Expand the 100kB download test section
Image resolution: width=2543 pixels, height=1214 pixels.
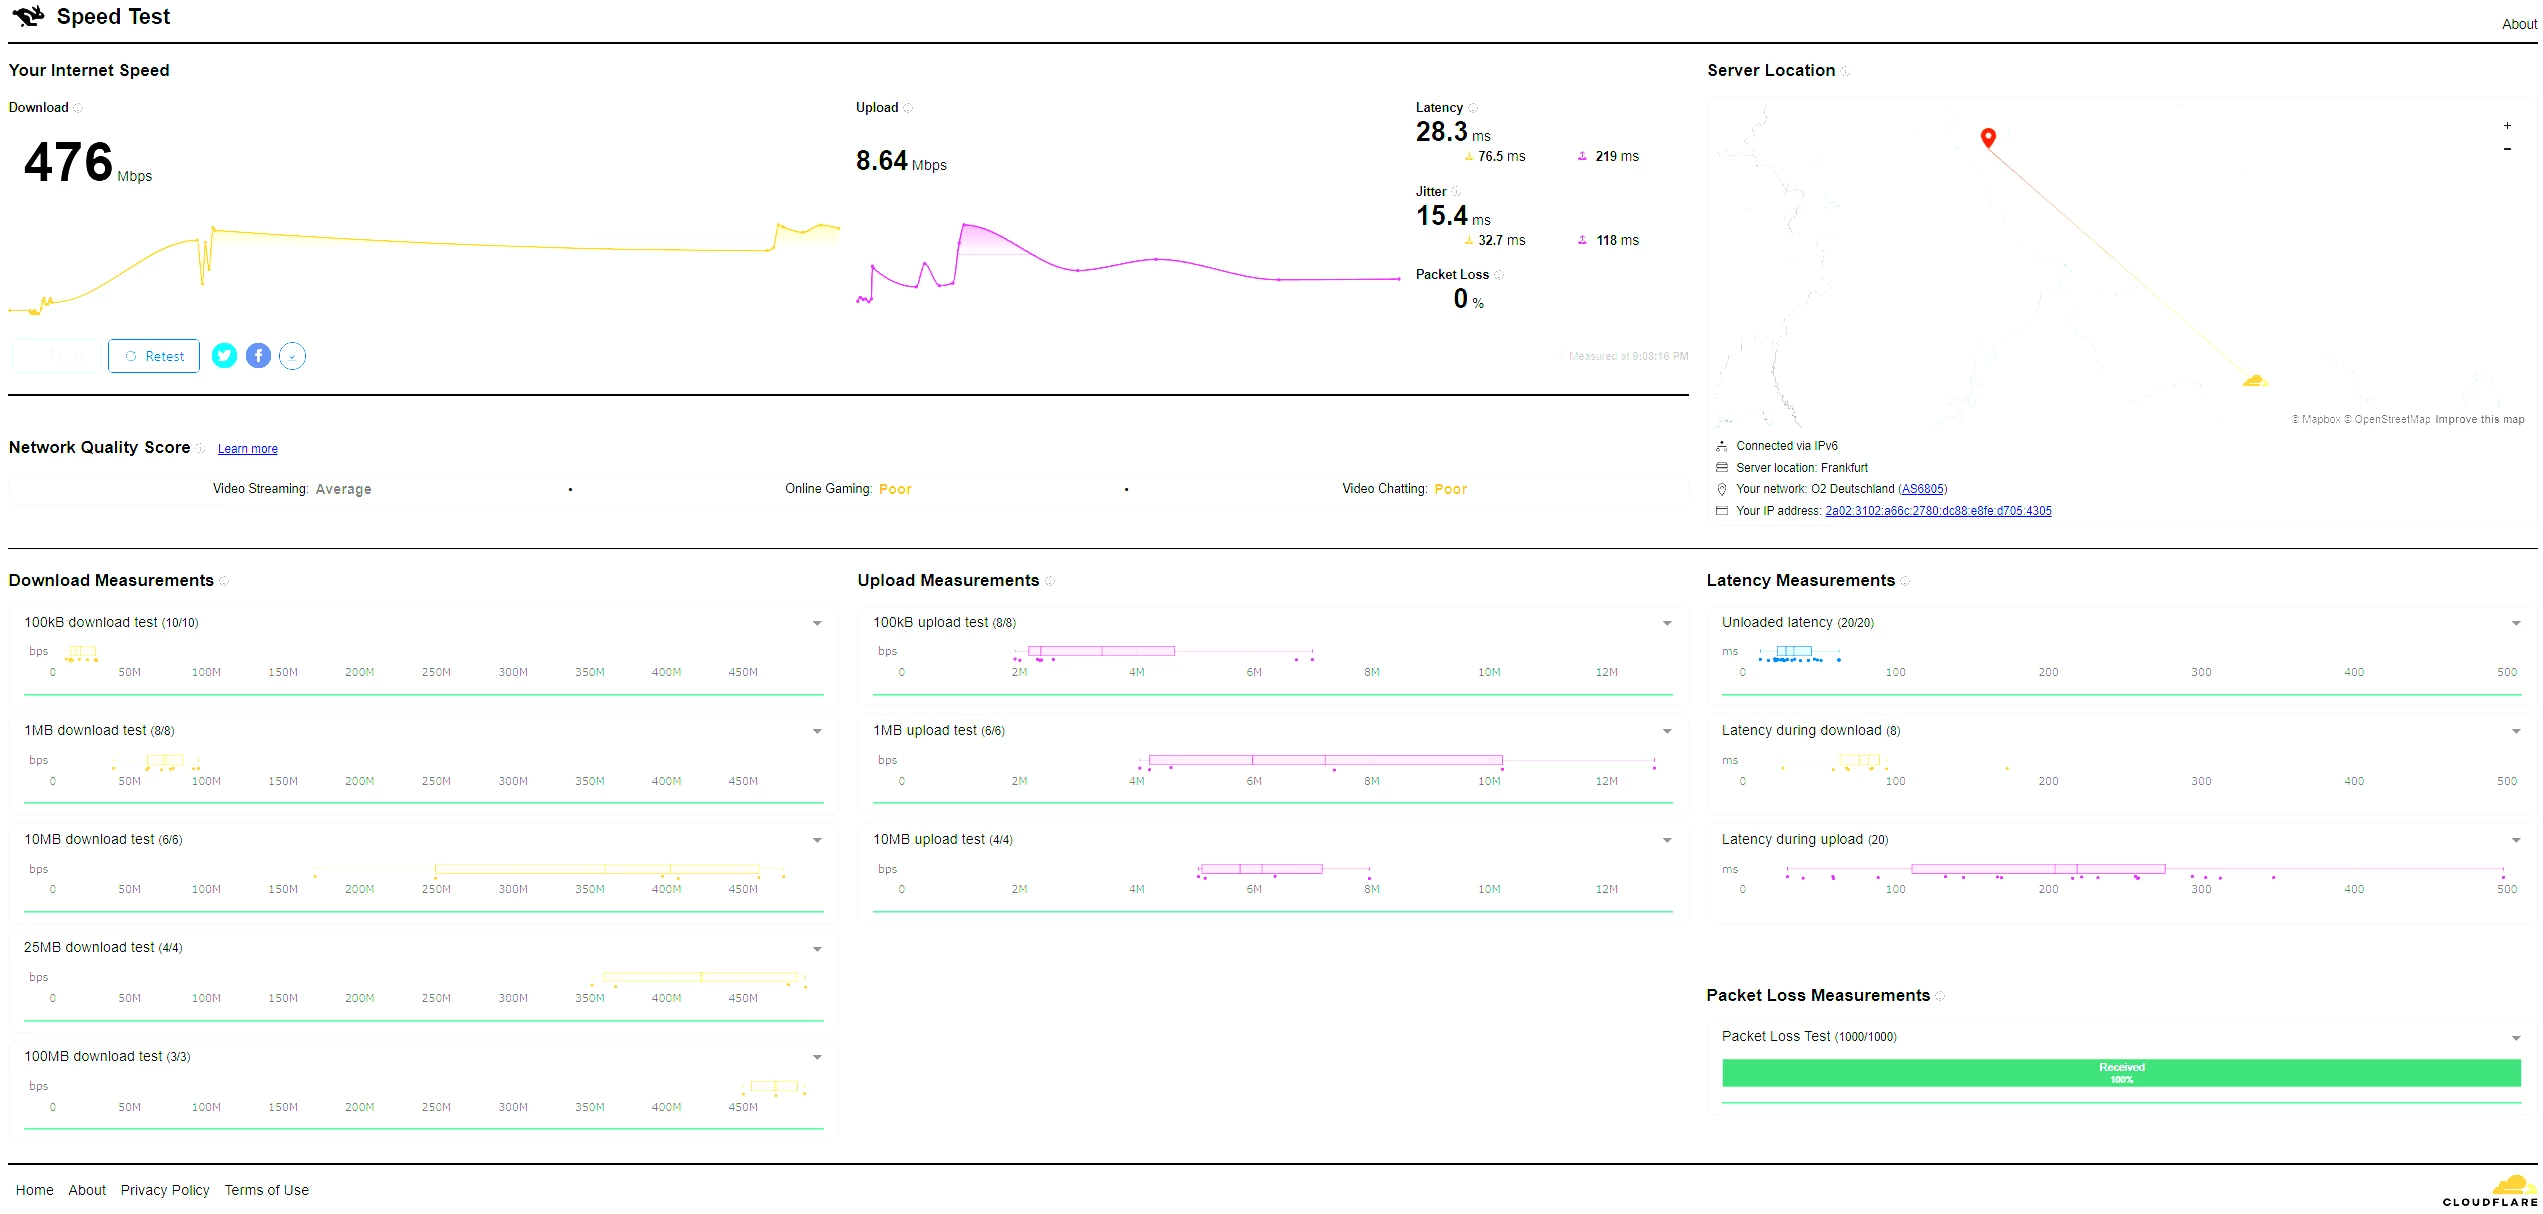coord(817,623)
